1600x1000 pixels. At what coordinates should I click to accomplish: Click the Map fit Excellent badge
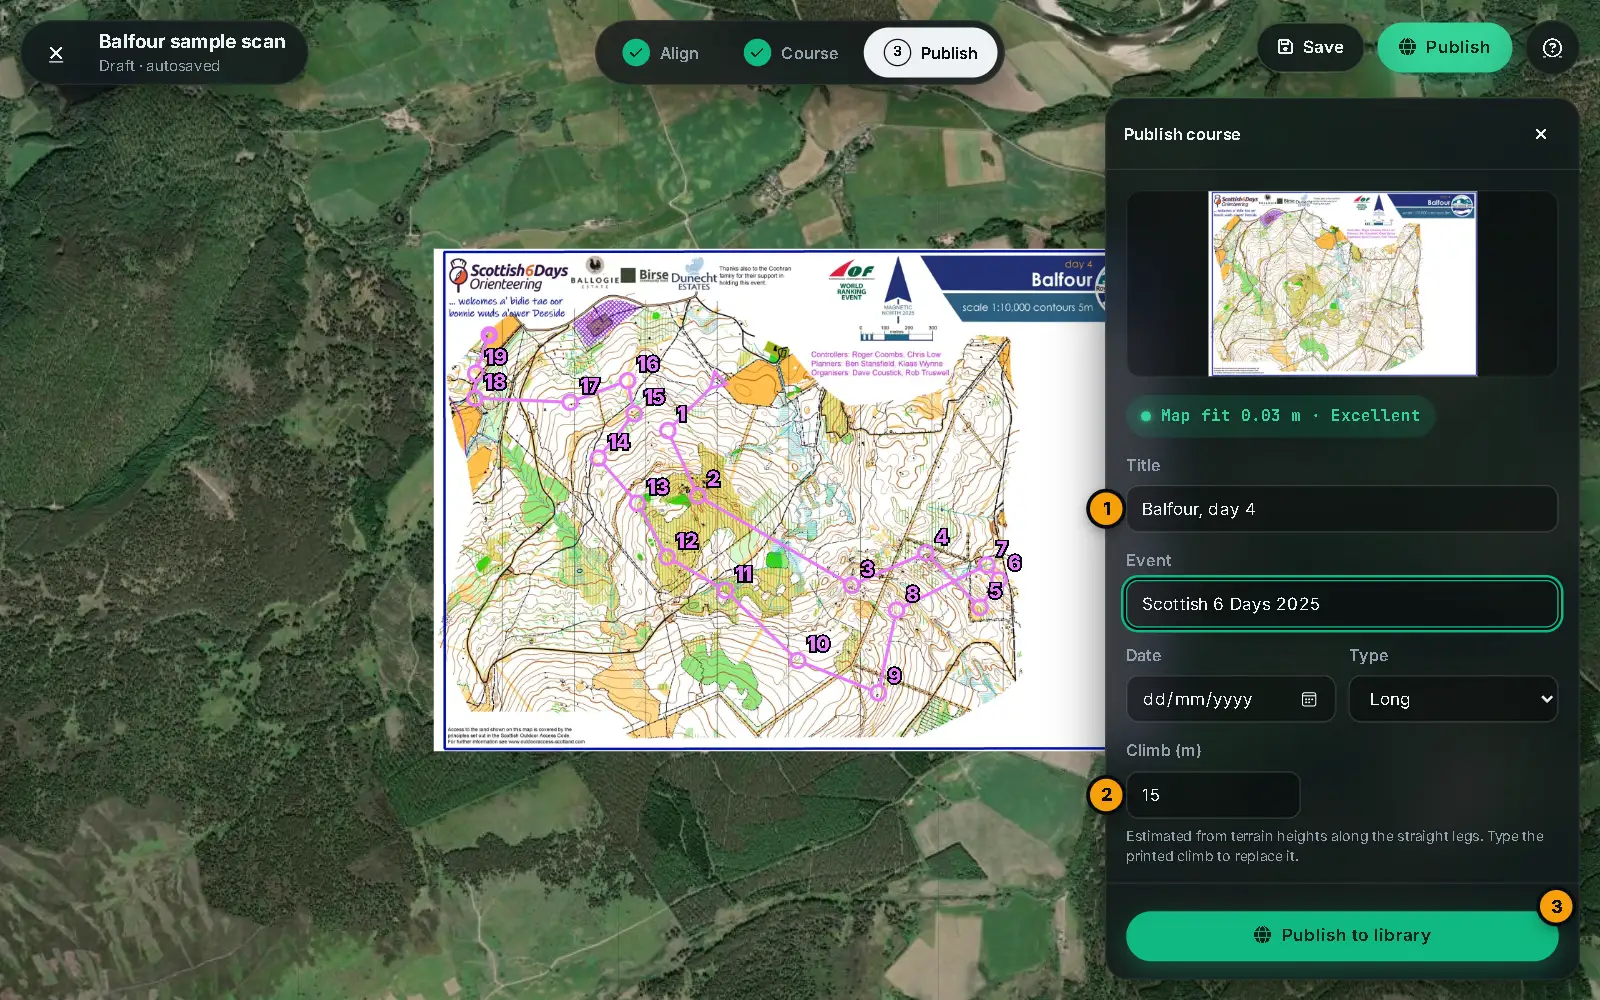pos(1280,416)
